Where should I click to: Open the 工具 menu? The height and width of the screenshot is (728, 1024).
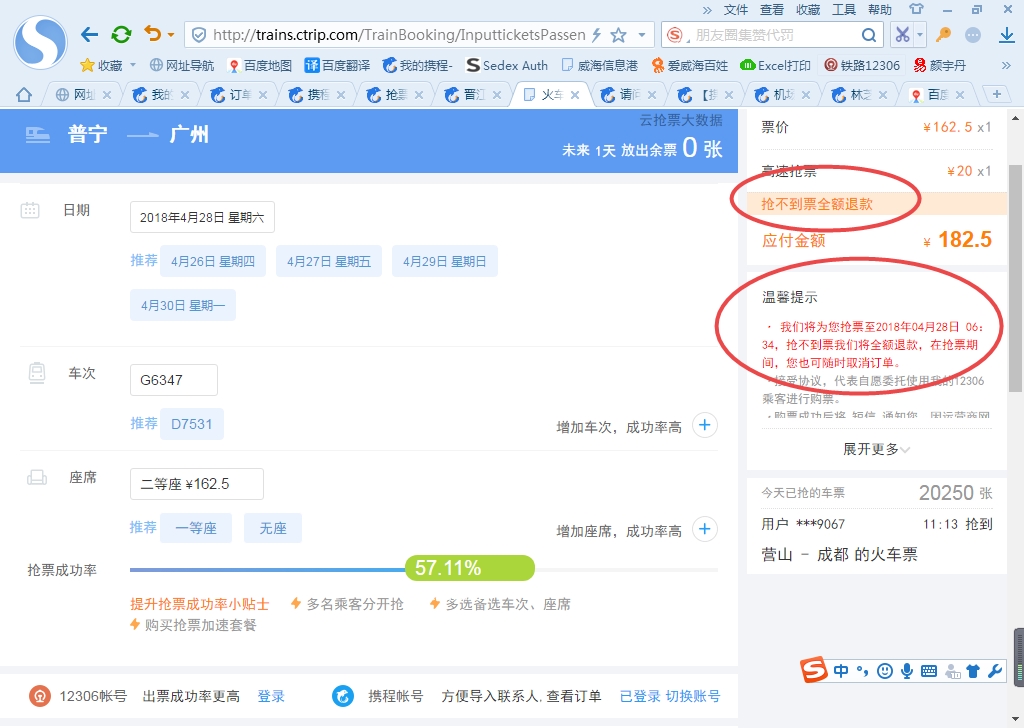click(x=844, y=9)
